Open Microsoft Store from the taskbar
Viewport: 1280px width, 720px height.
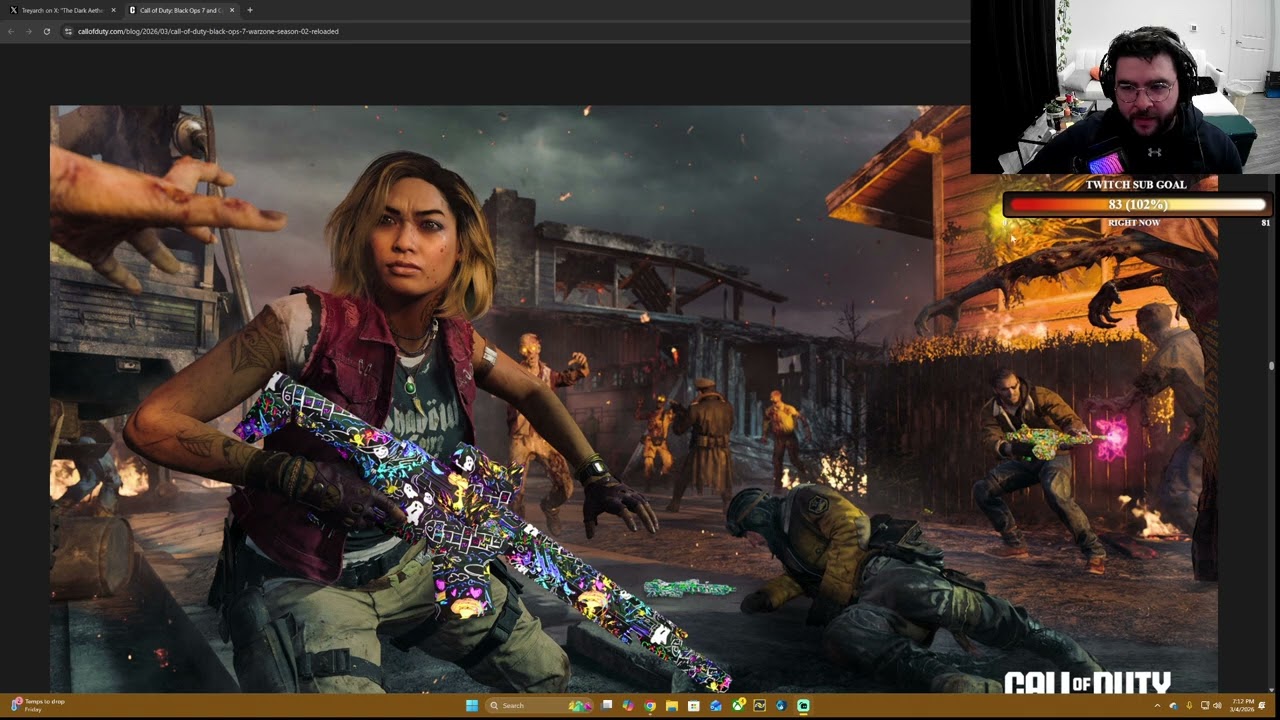pyautogui.click(x=694, y=705)
